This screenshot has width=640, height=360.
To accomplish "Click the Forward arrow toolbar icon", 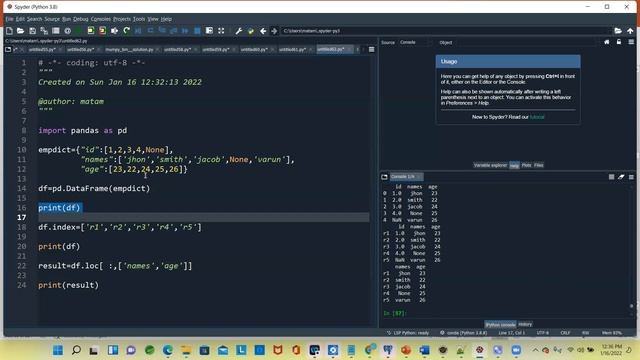I will coord(274,31).
